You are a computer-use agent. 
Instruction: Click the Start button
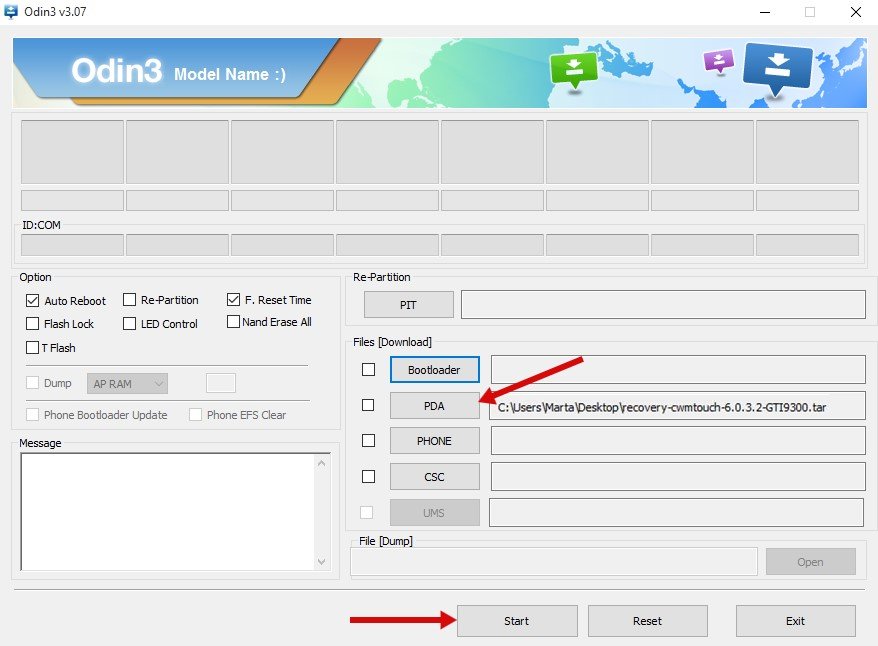[x=517, y=621]
